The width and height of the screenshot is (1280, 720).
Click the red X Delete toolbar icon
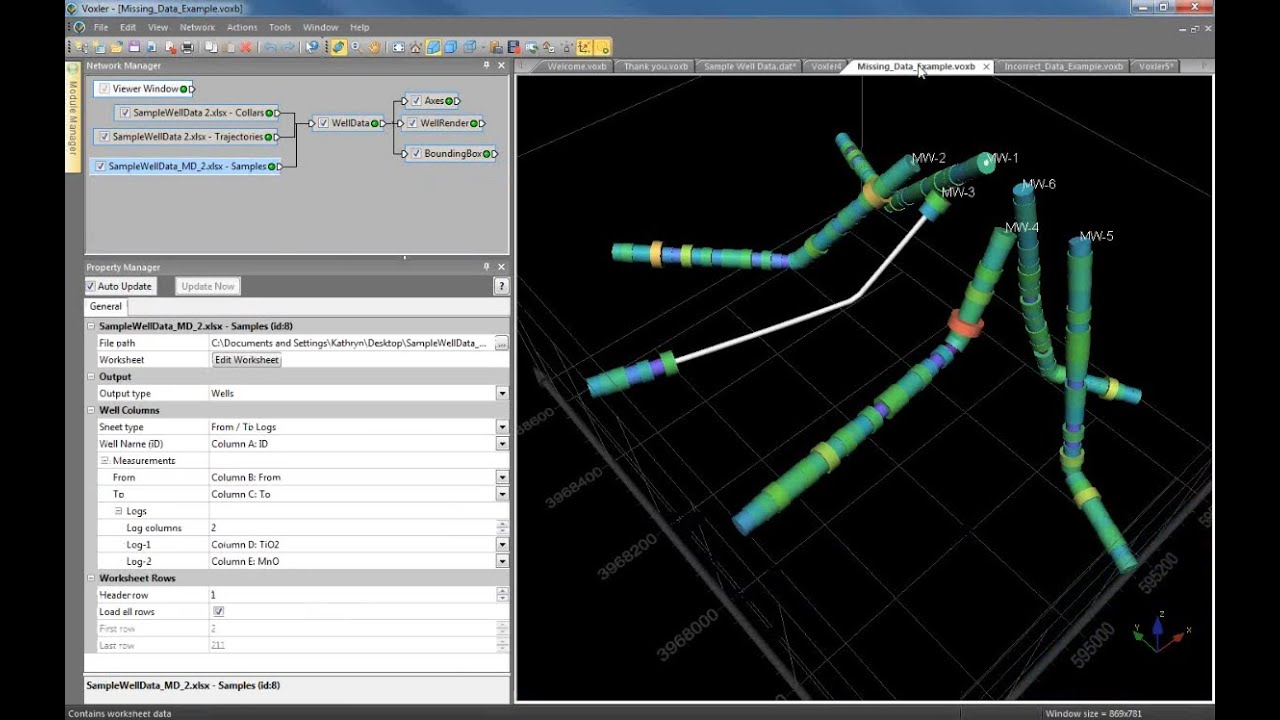pos(245,47)
